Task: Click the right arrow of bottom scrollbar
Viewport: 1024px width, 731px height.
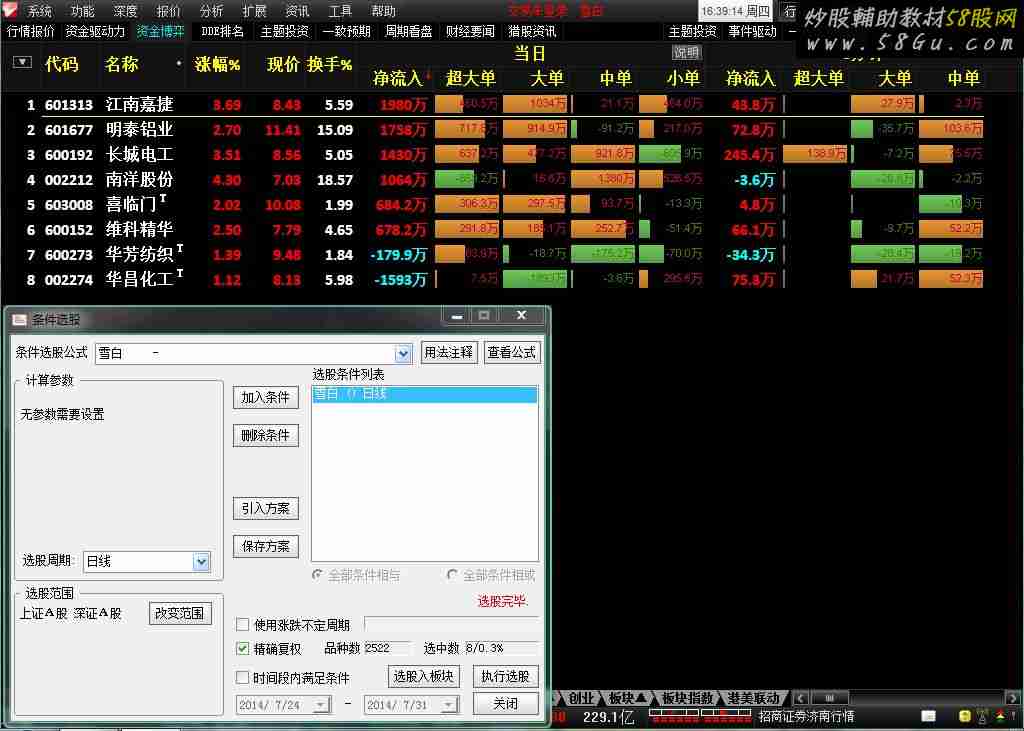Action: coord(1012,698)
